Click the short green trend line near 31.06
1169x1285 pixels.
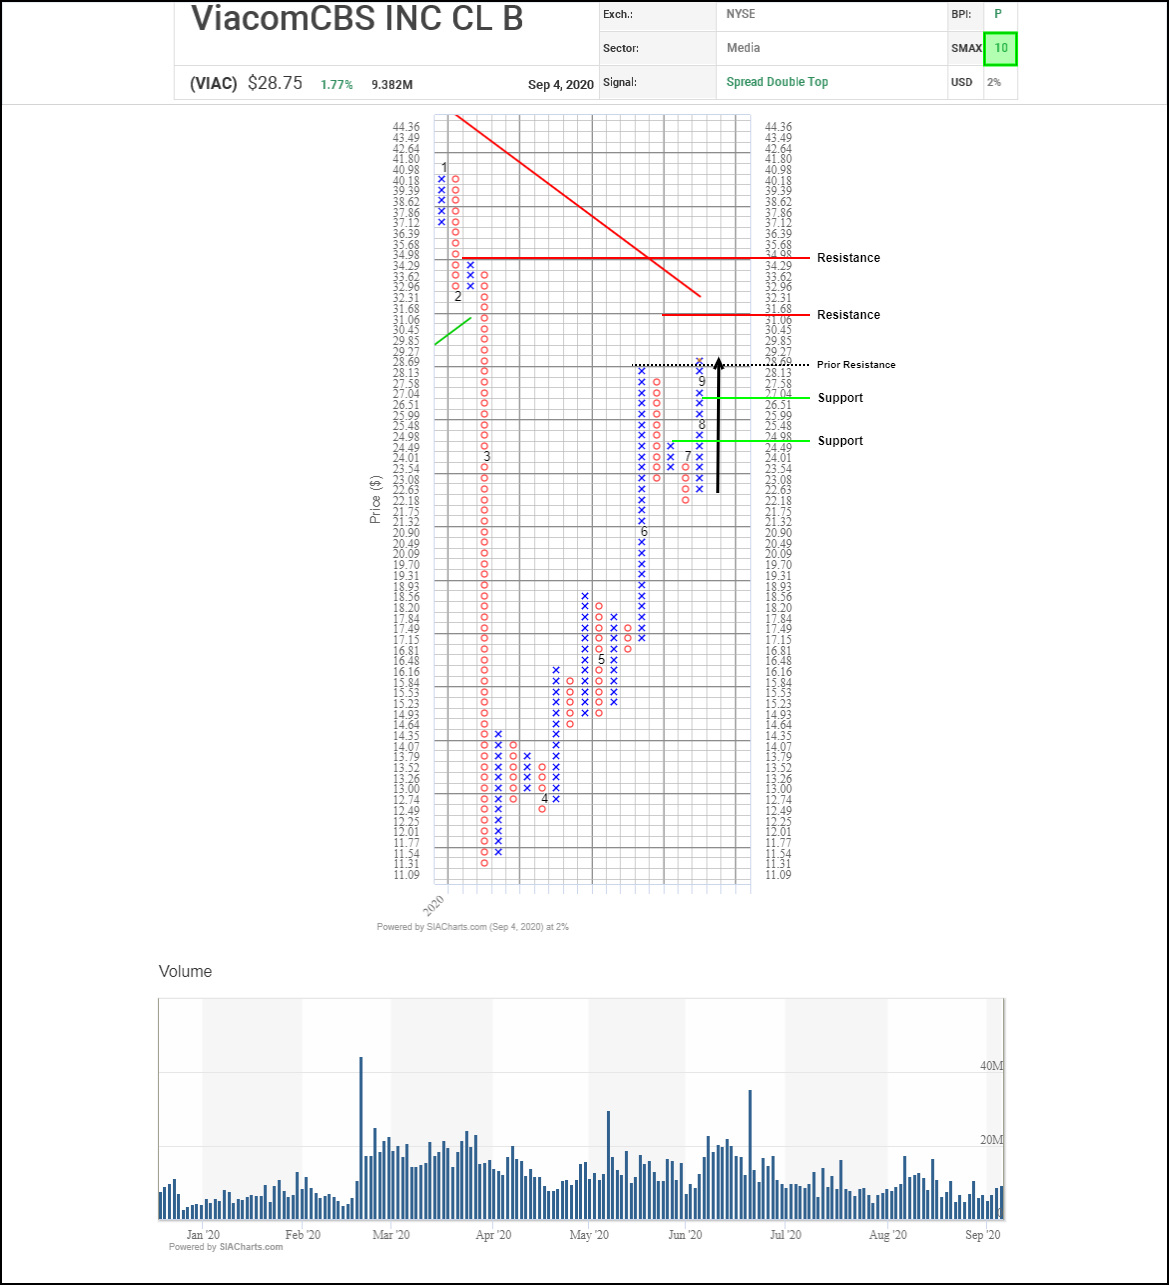click(x=453, y=331)
